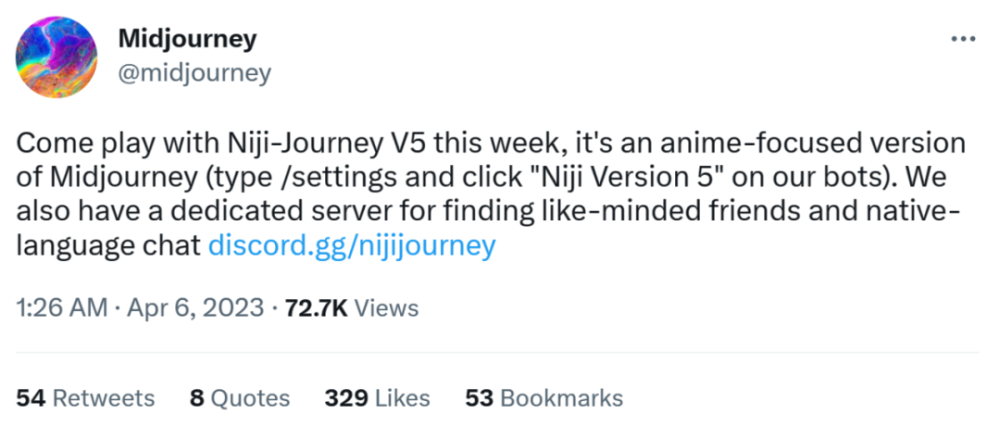1000x426 pixels.
Task: Click the 1:26 AM timestamp
Action: 61,308
